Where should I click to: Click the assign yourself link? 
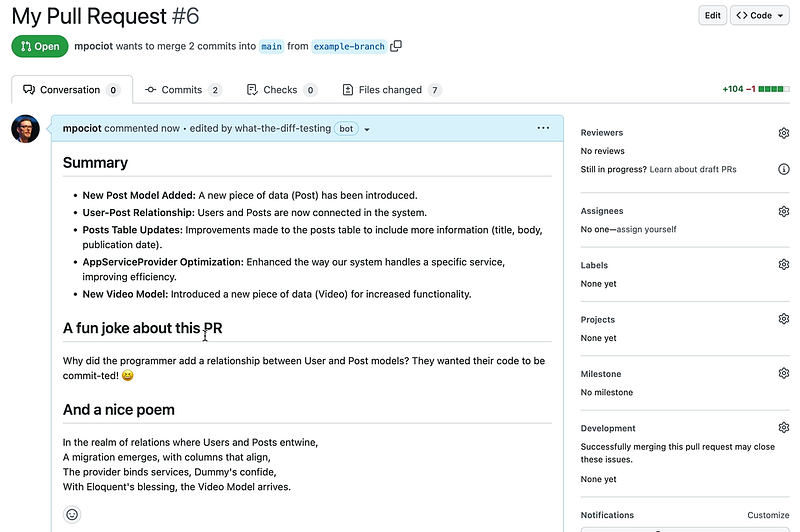646,230
